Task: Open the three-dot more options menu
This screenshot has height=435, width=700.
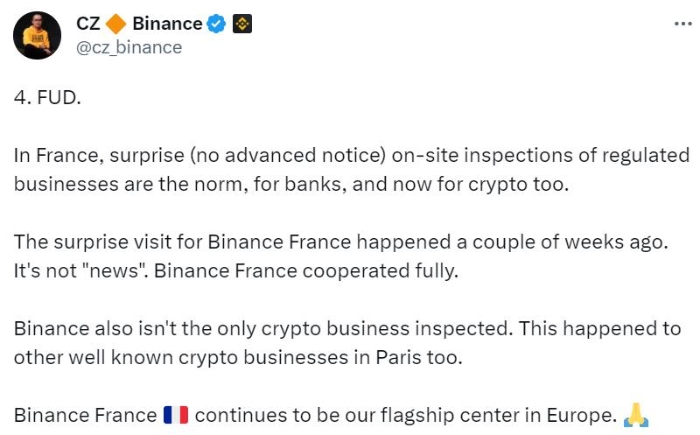Action: click(x=683, y=24)
